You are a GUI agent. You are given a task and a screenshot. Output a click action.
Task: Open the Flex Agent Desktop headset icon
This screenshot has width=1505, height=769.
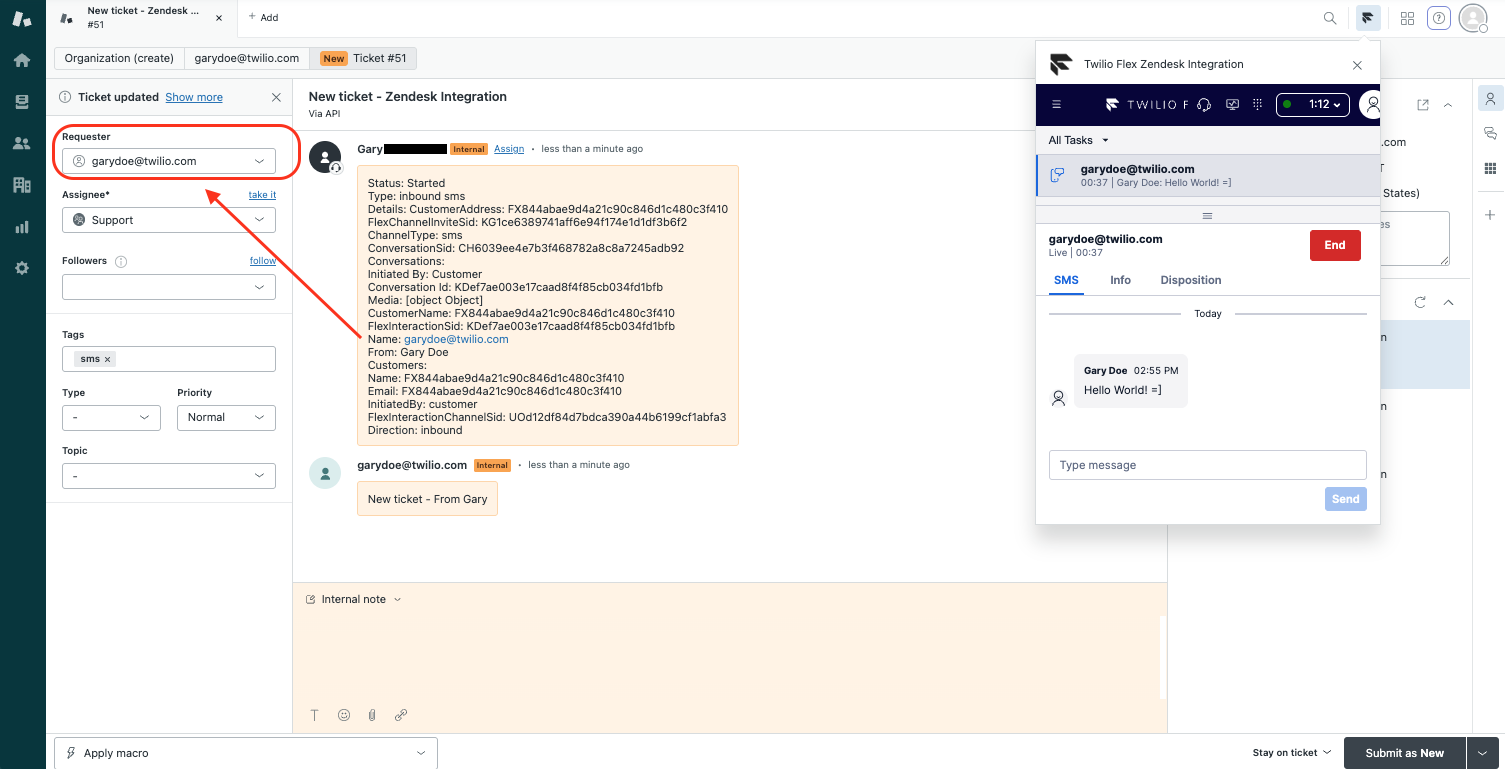[1204, 104]
